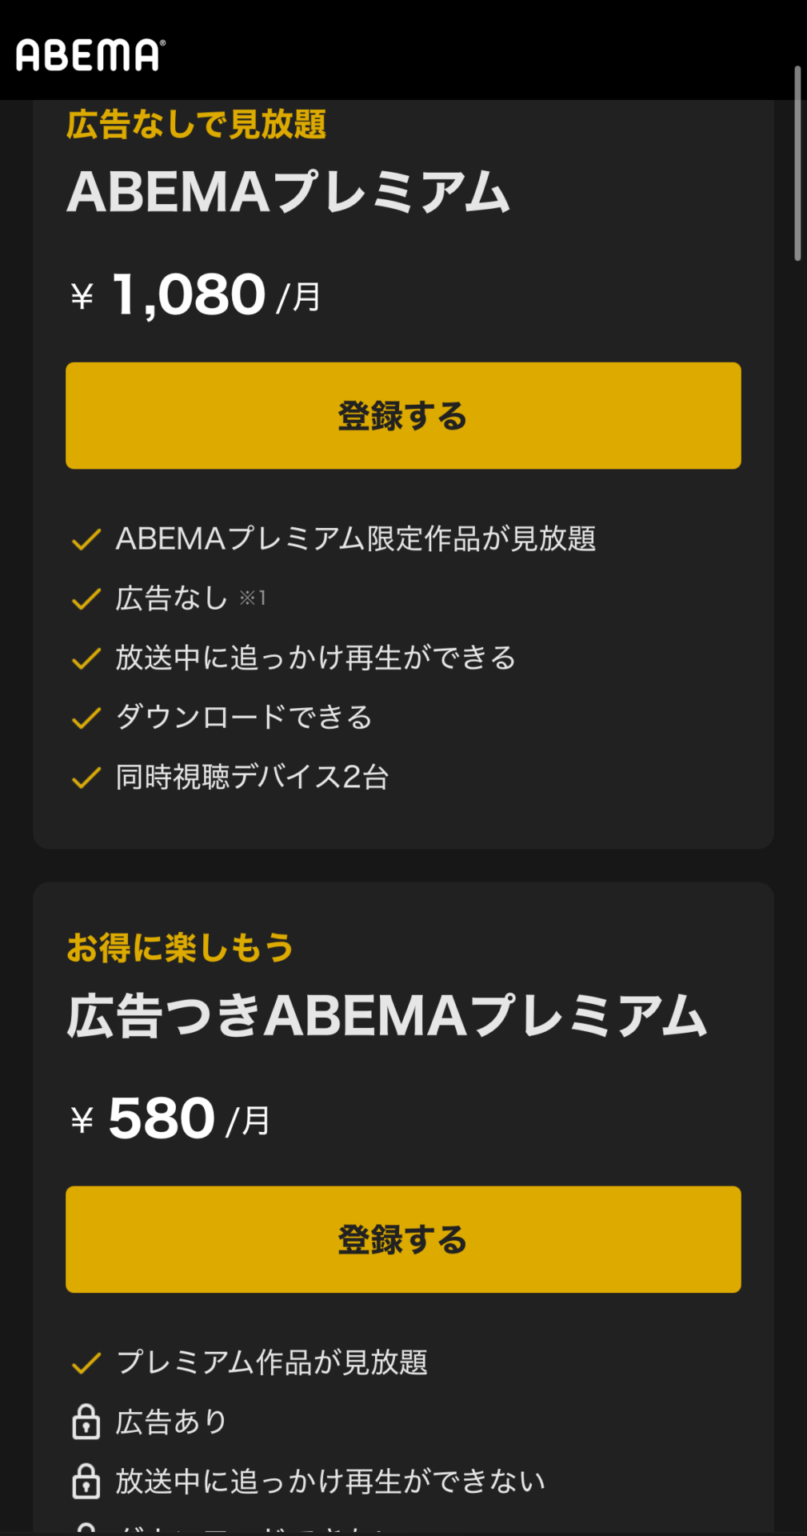807x1536 pixels.
Task: Click the ABEMA logo in the header
Action: pos(86,55)
